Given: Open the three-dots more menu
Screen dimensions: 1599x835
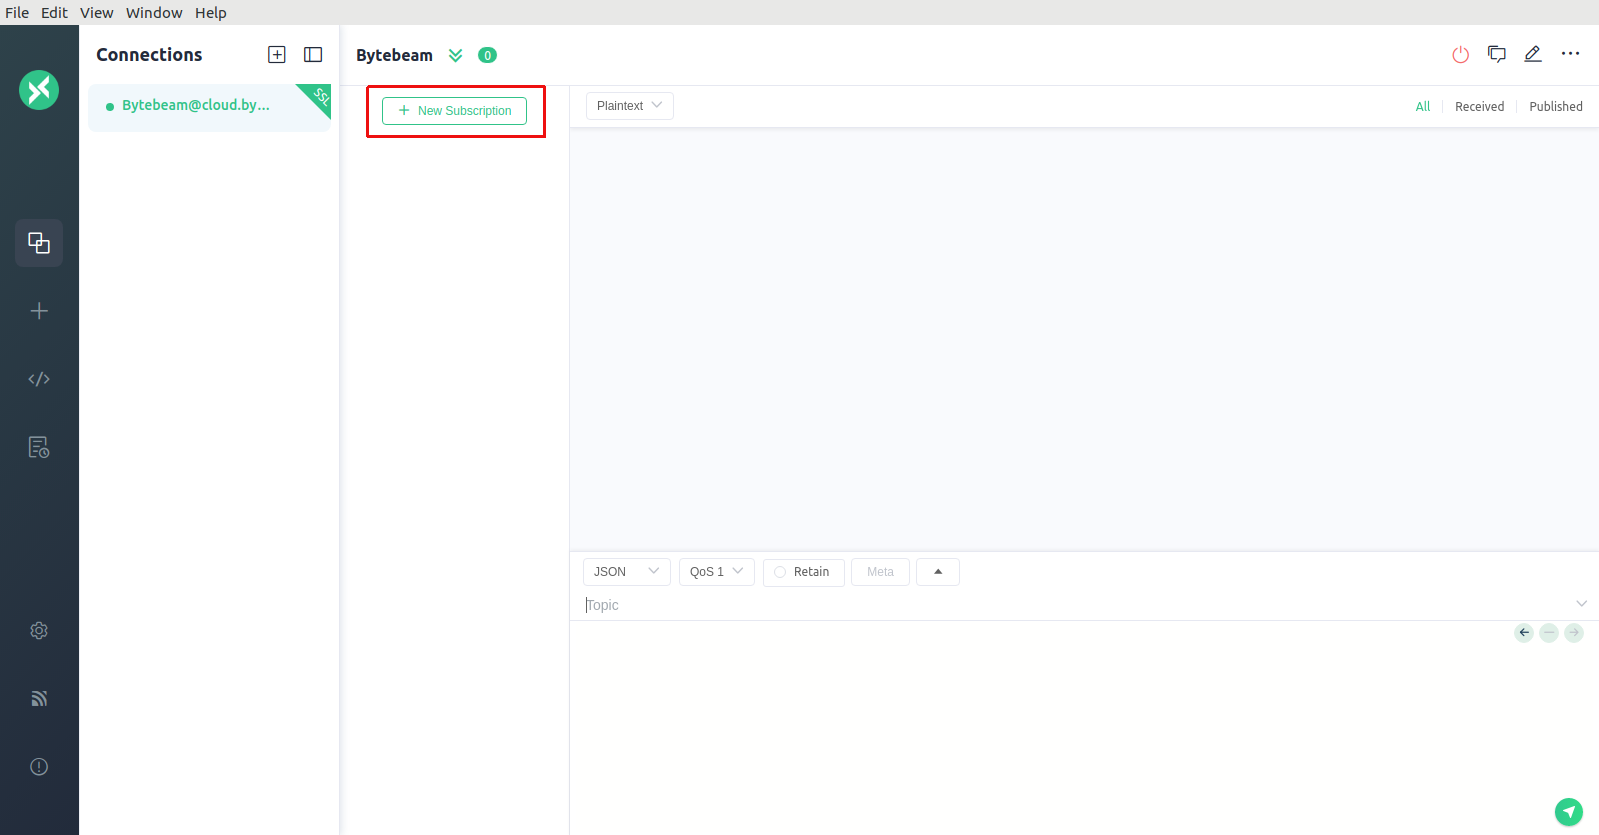Looking at the screenshot, I should [x=1571, y=54].
